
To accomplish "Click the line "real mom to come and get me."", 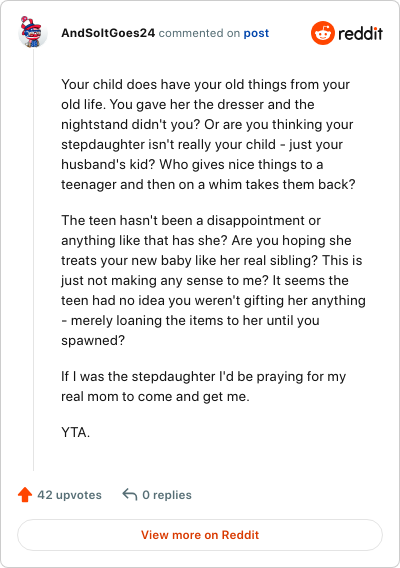I will tap(155, 396).
